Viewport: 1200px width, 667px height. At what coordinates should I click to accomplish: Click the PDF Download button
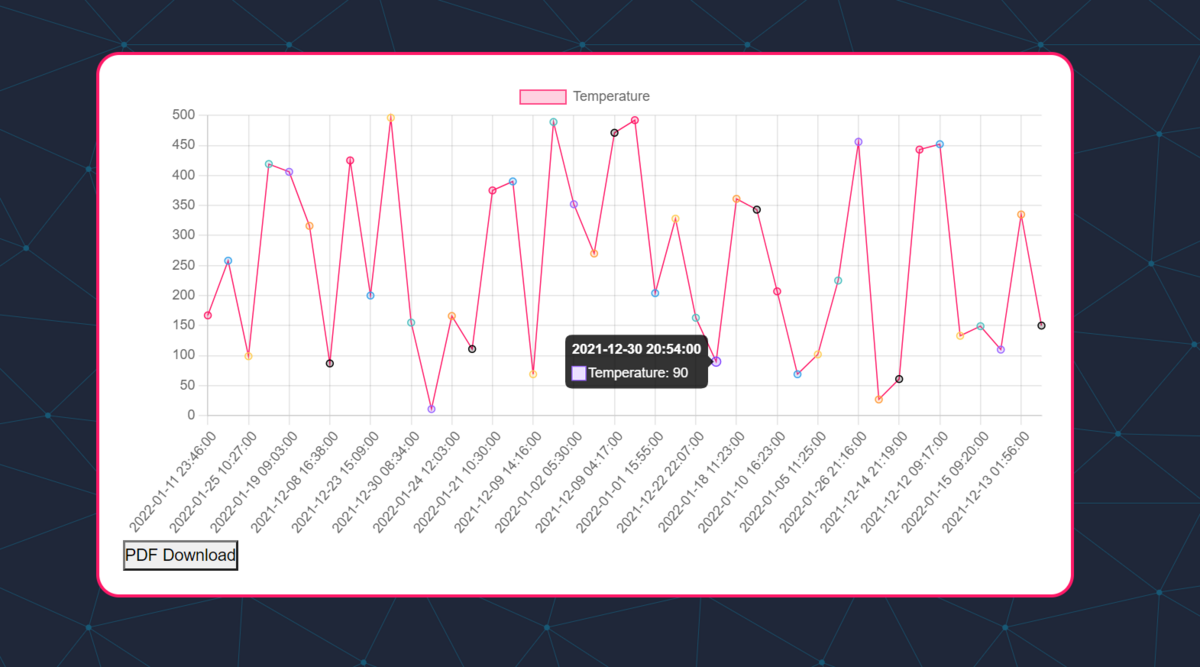[180, 556]
